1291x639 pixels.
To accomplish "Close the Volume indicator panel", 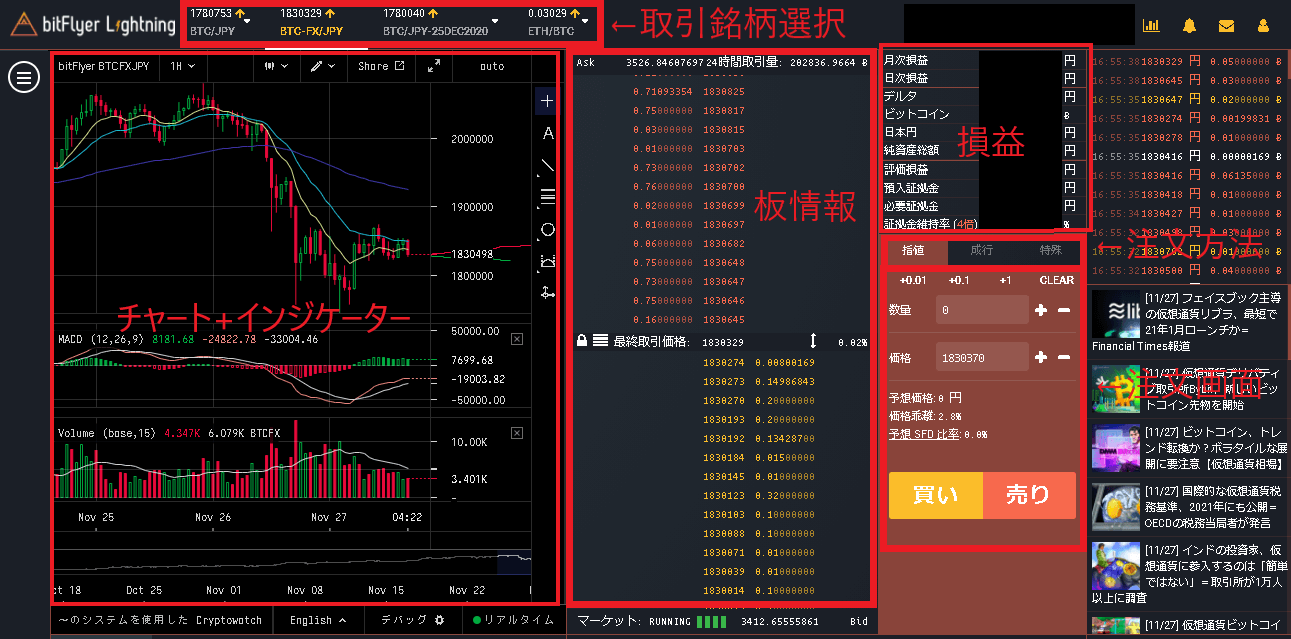I will pyautogui.click(x=517, y=433).
